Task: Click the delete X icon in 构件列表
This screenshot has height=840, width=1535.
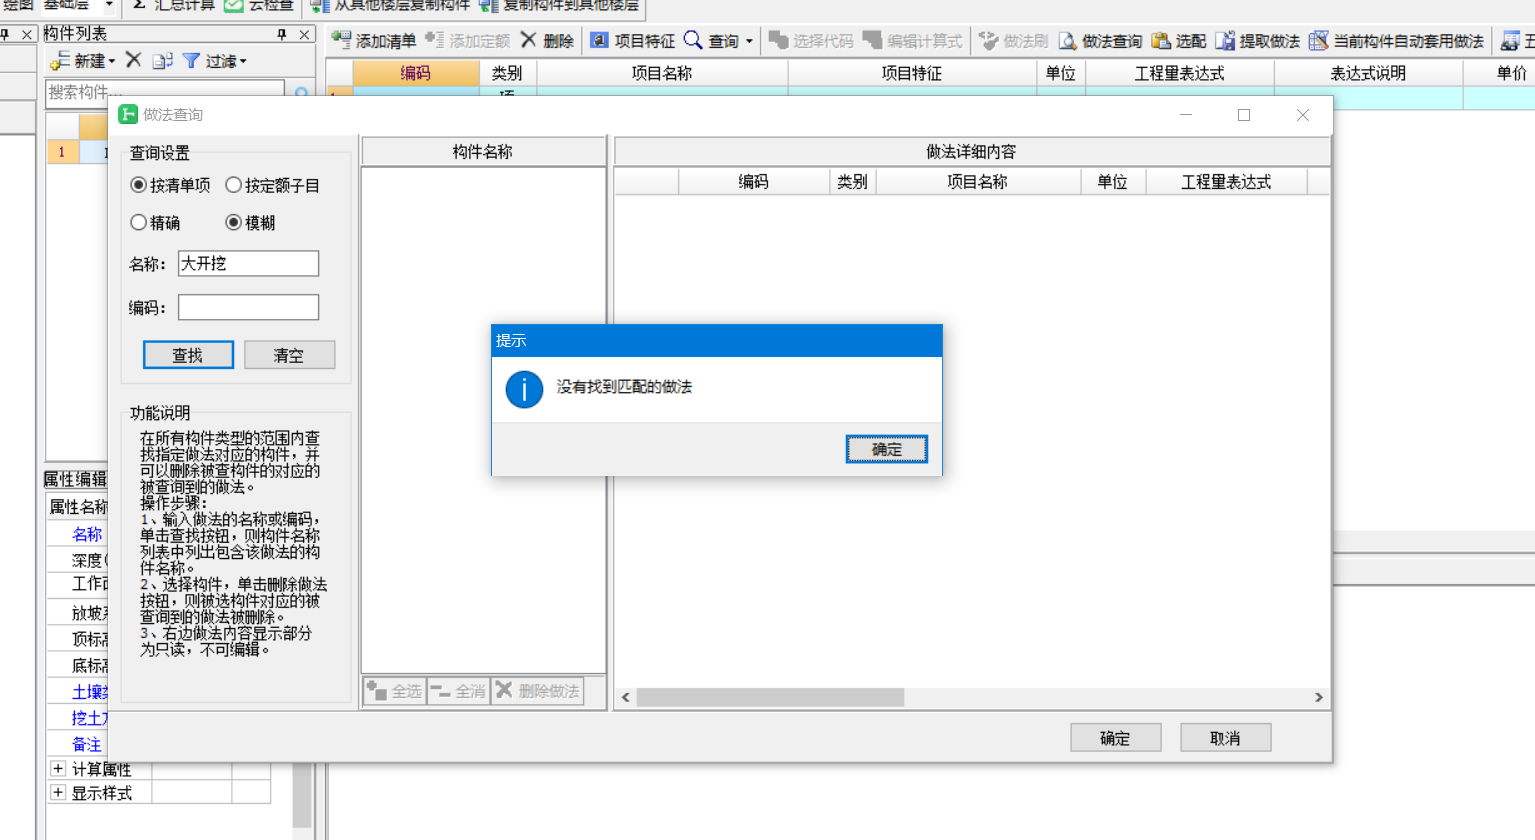Action: tap(134, 60)
